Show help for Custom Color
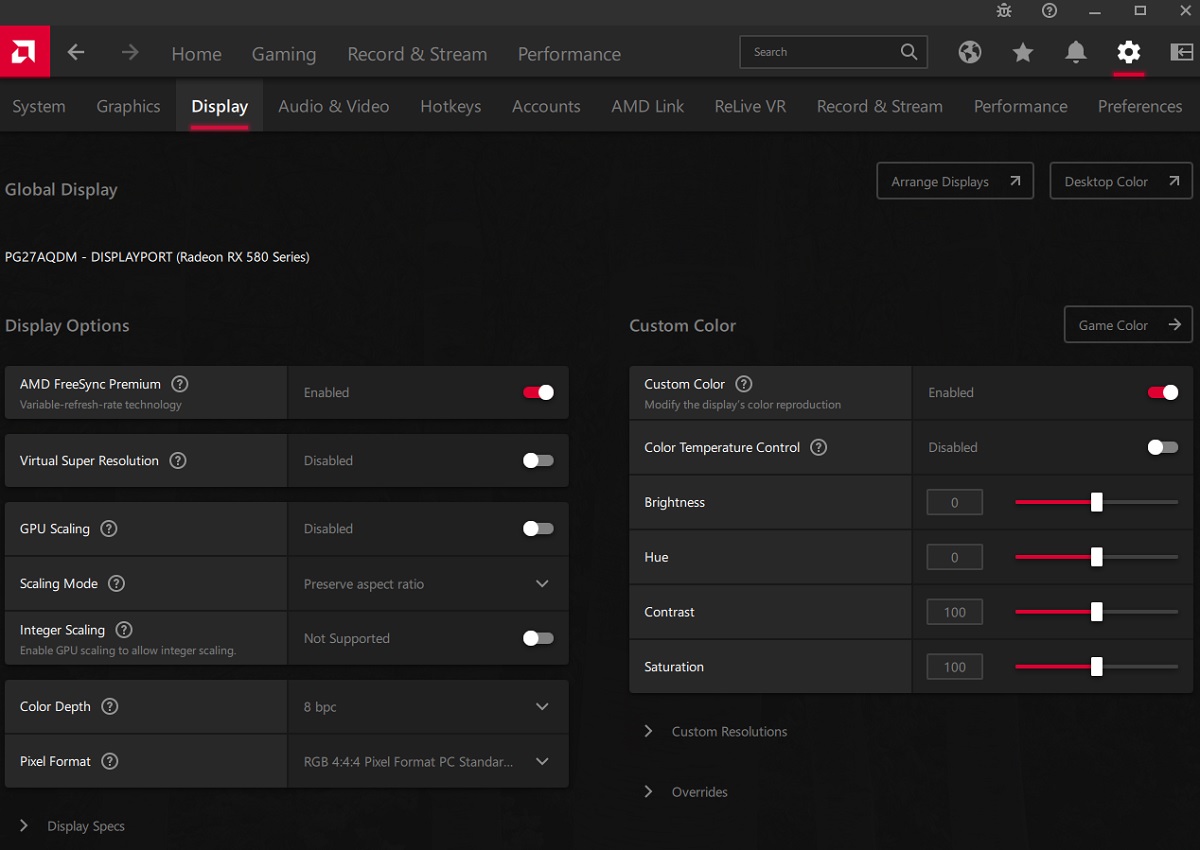Image resolution: width=1200 pixels, height=850 pixels. [744, 384]
